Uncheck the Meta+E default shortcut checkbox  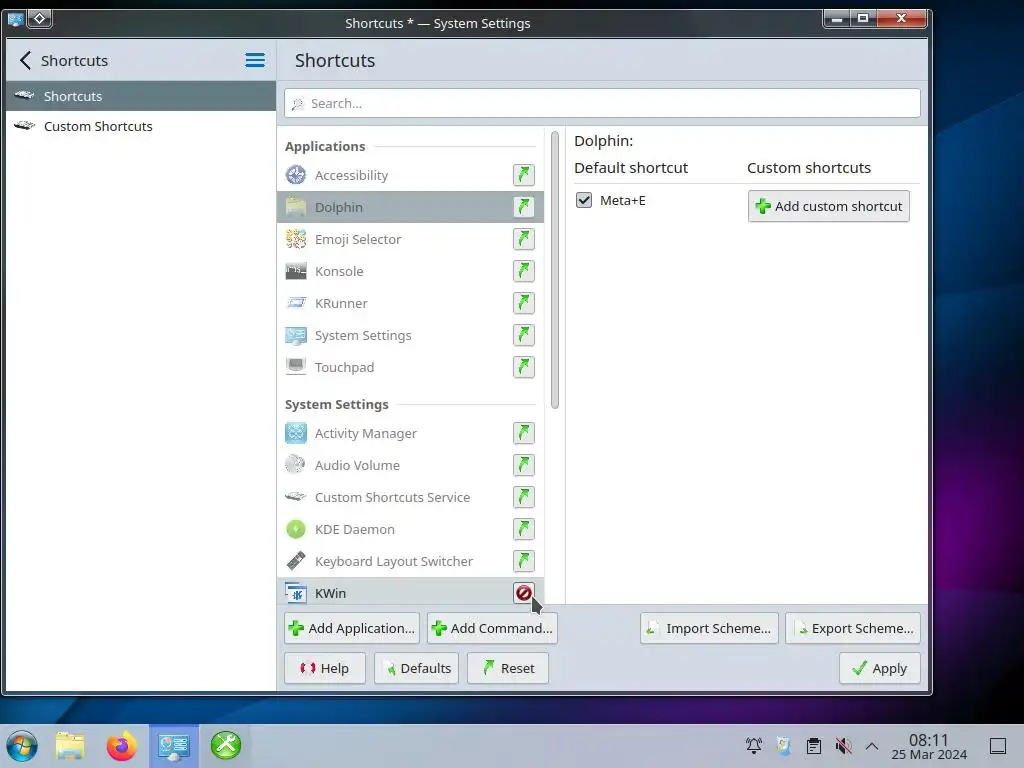(584, 200)
